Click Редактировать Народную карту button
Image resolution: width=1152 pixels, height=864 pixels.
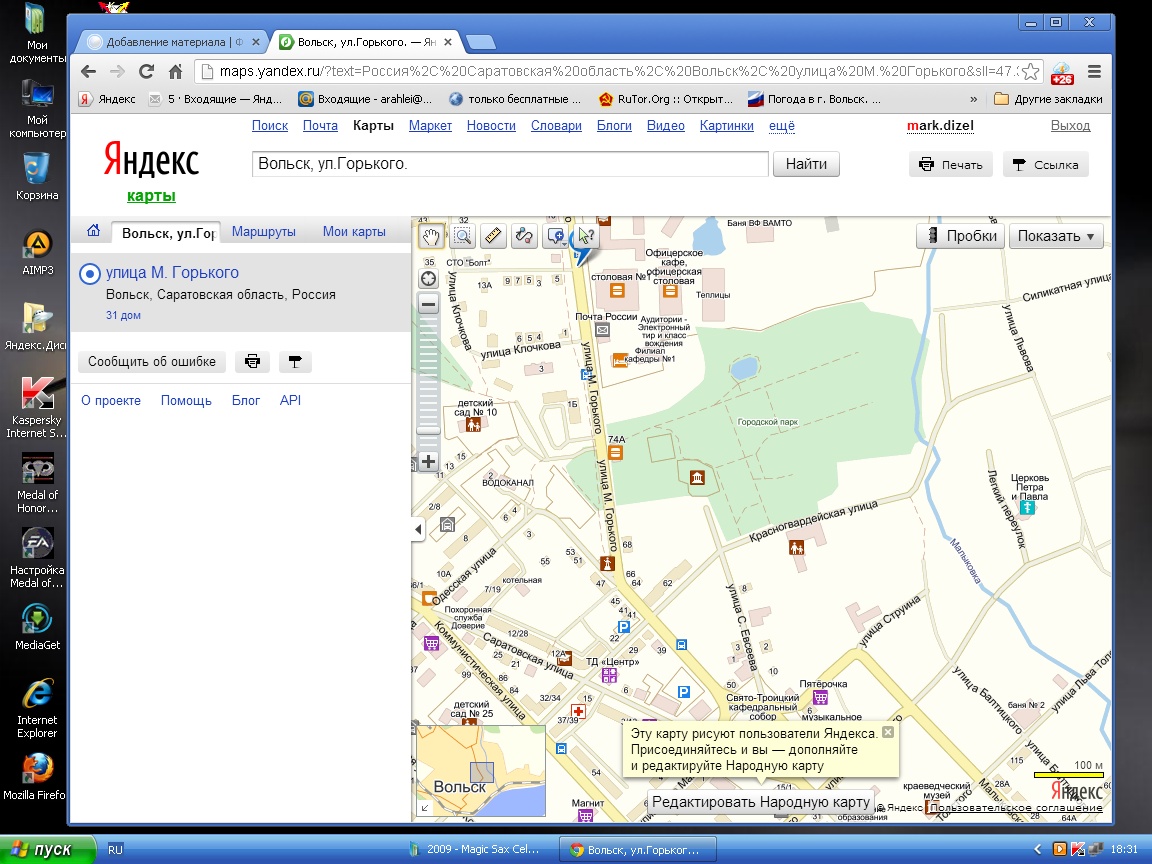pos(761,802)
